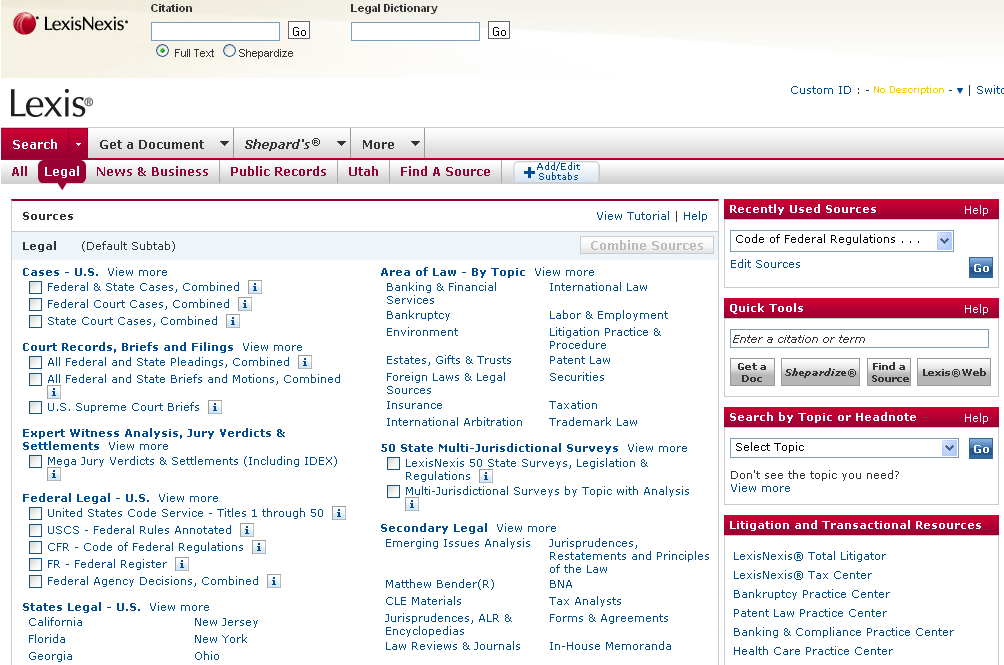
Task: Open the Get a Document dropdown arrow
Action: point(222,145)
